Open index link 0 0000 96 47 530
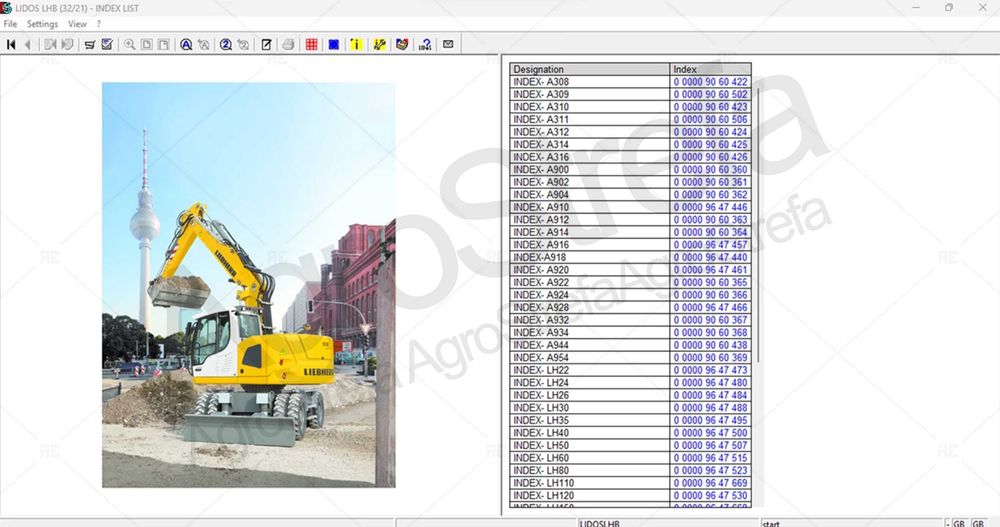This screenshot has height=527, width=1000. [x=710, y=496]
